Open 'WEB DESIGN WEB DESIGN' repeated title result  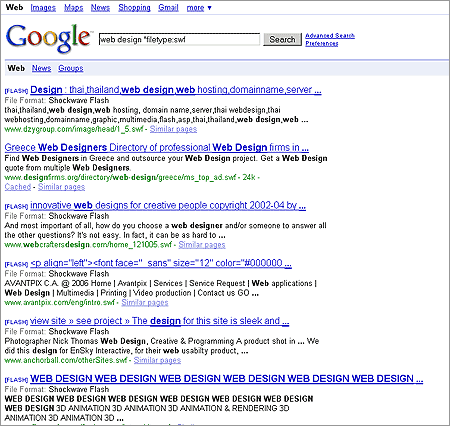227,379
